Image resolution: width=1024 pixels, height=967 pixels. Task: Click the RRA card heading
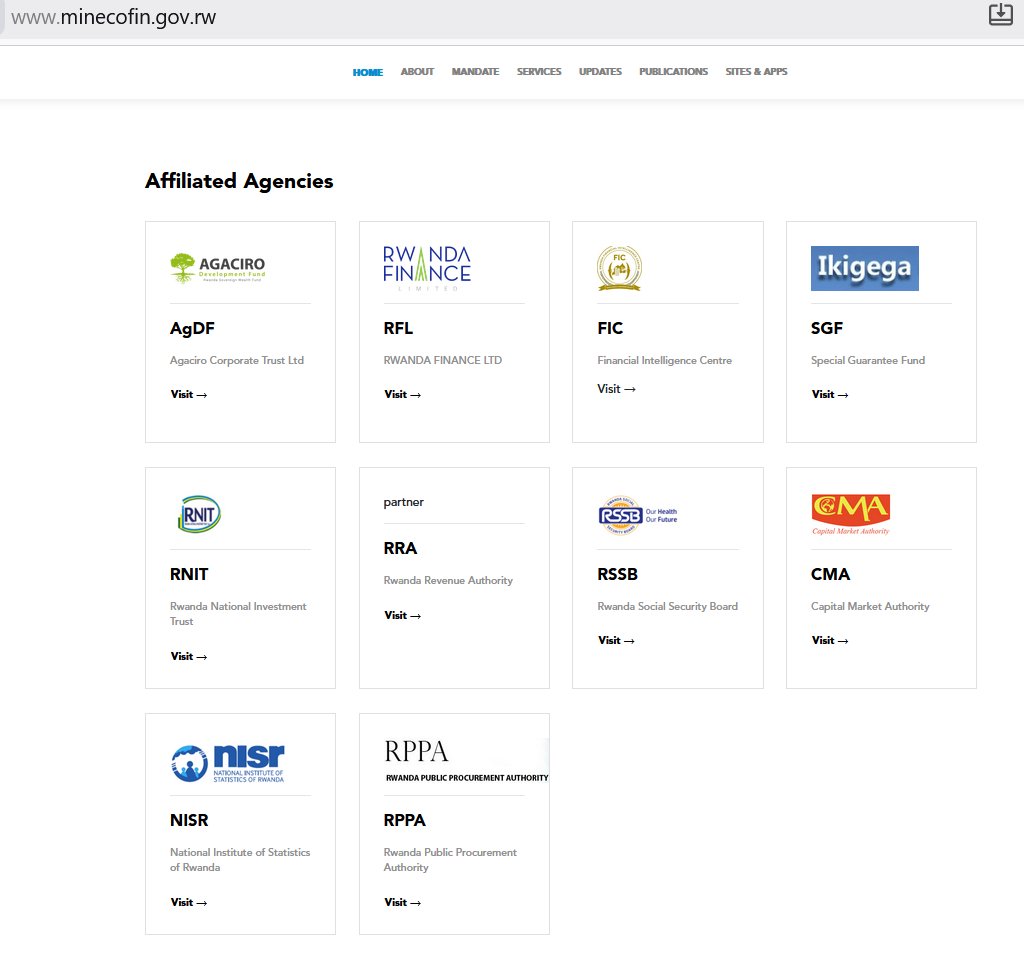pos(400,548)
